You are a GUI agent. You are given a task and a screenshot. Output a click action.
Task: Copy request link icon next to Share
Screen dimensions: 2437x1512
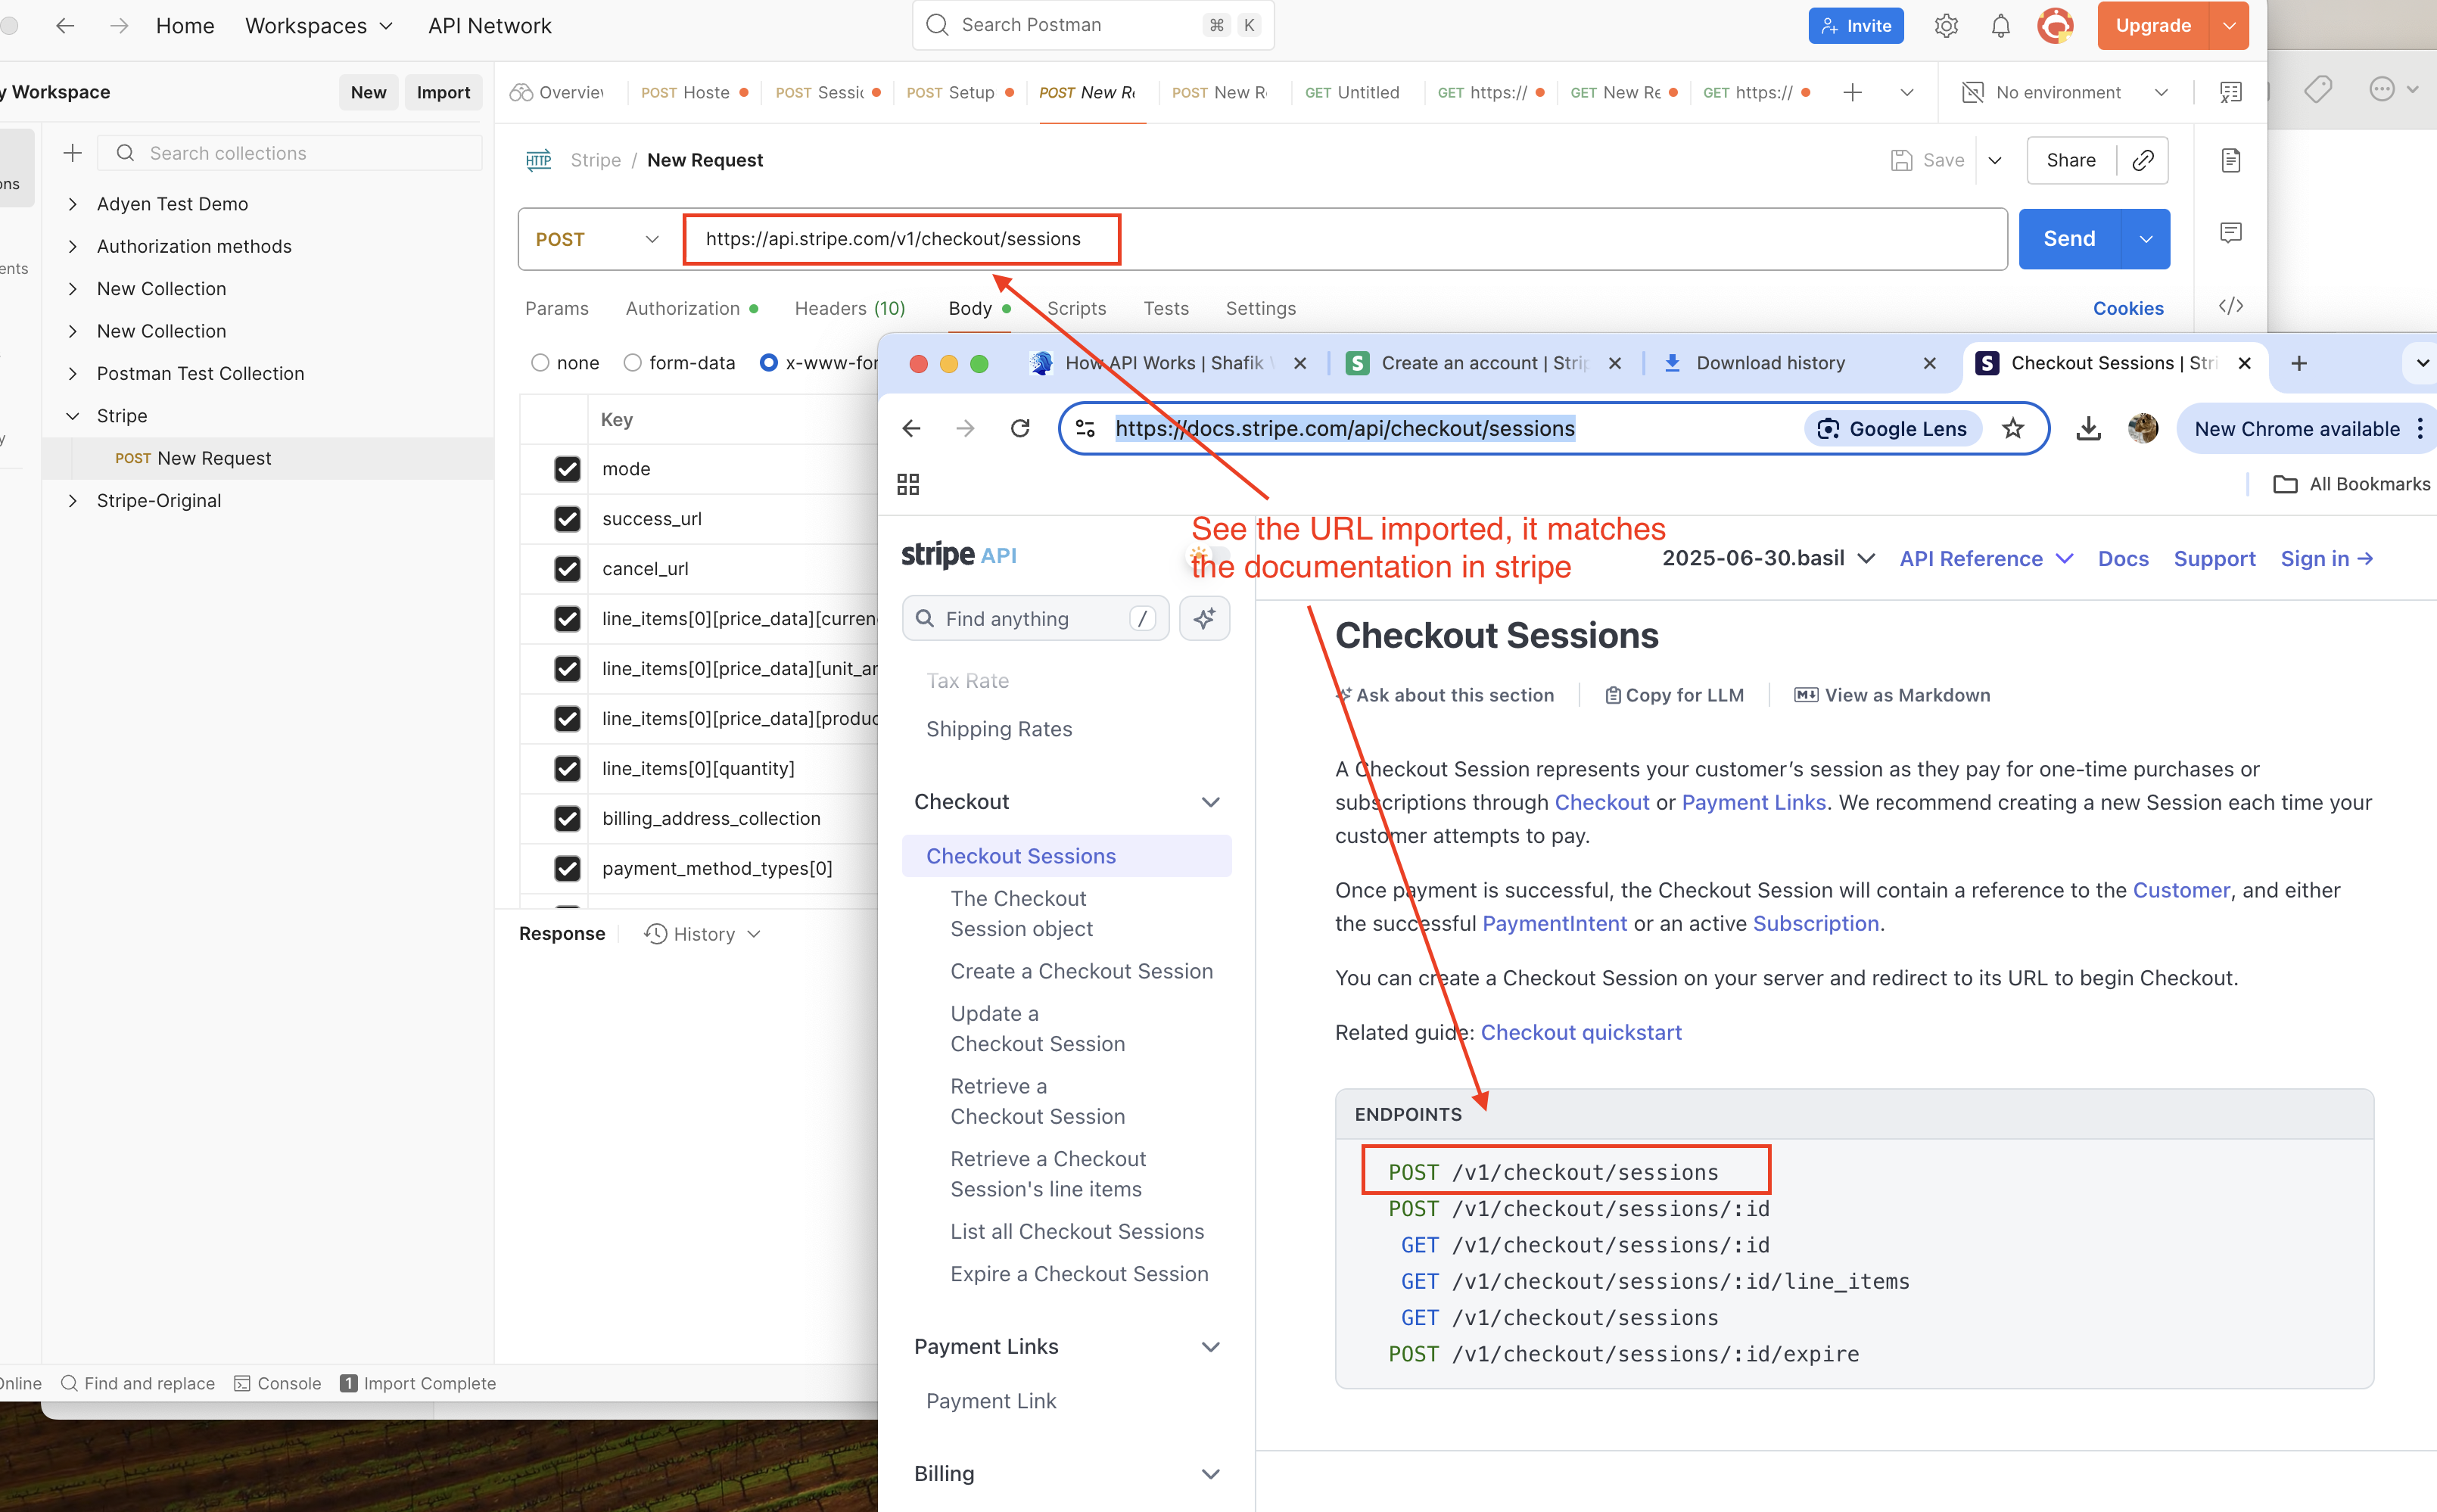pos(2143,160)
